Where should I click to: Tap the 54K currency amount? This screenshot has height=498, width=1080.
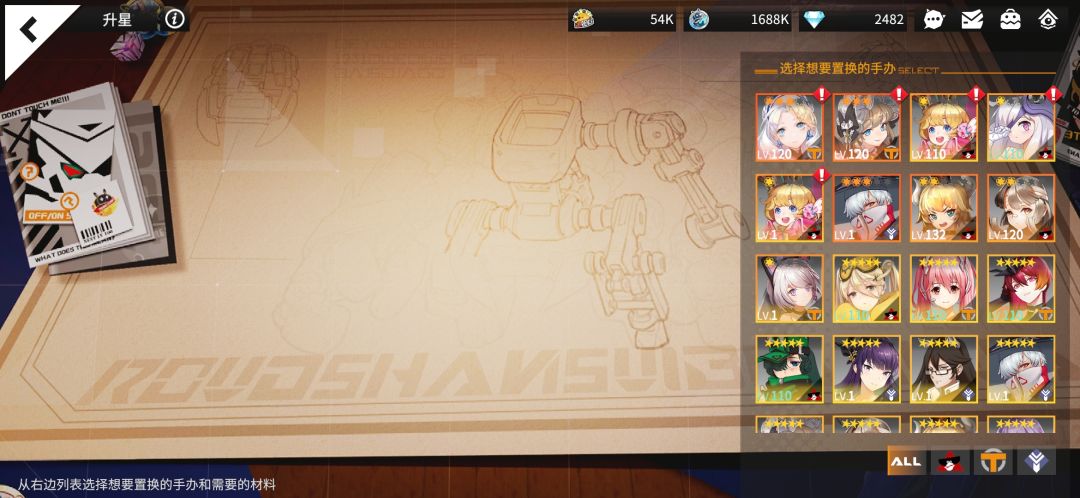point(661,20)
